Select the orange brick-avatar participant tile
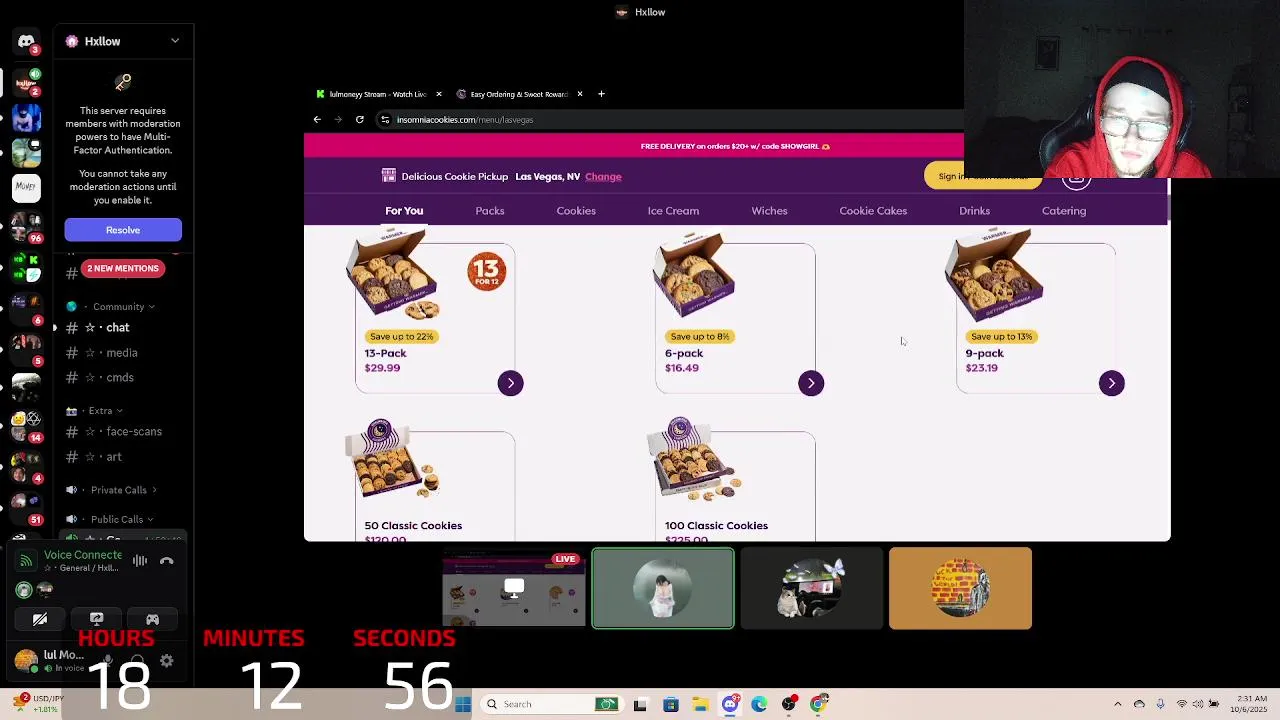Image resolution: width=1280 pixels, height=720 pixels. (960, 588)
